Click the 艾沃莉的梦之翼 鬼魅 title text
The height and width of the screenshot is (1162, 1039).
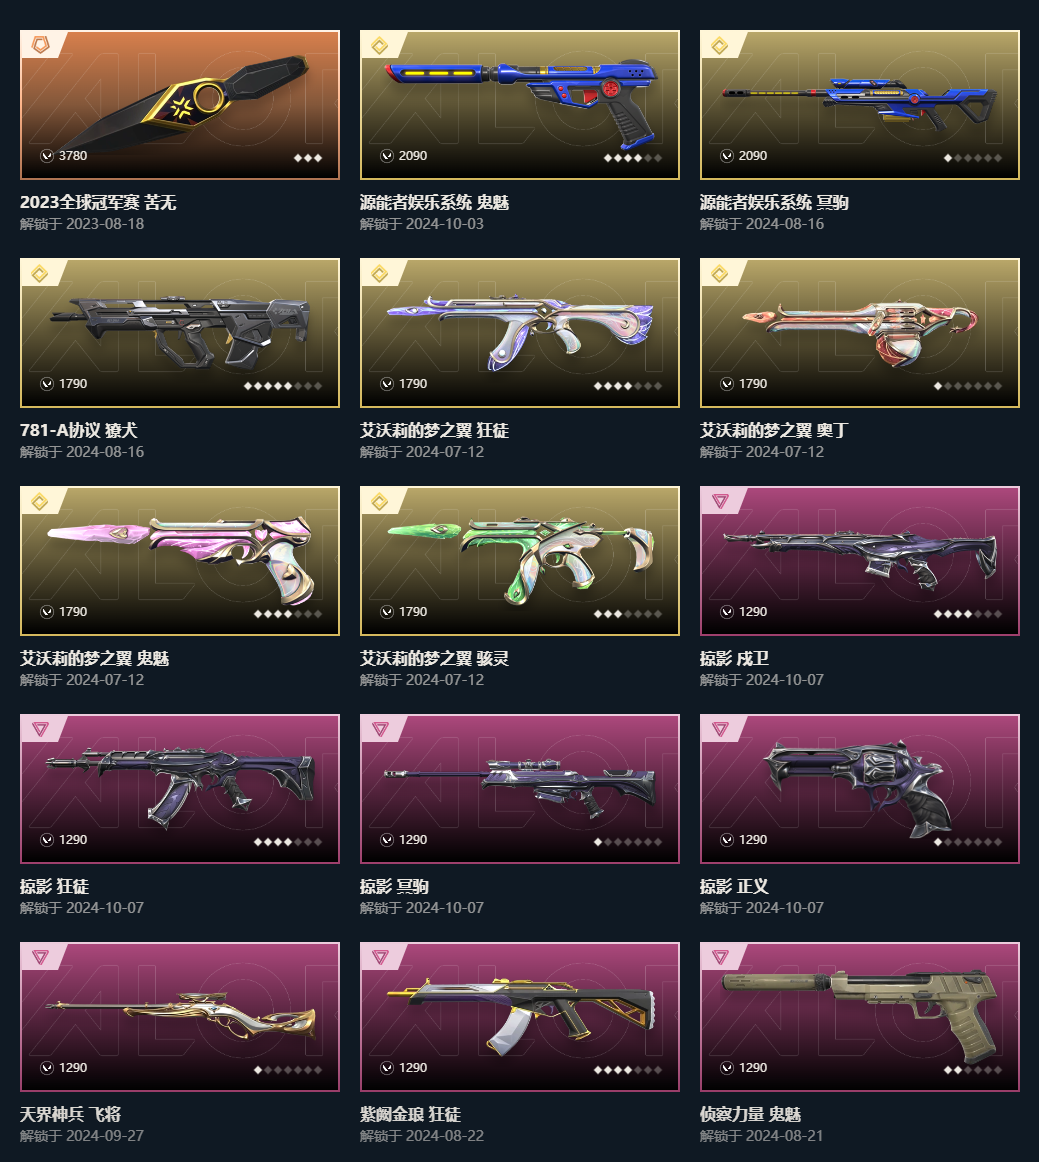pos(95,658)
